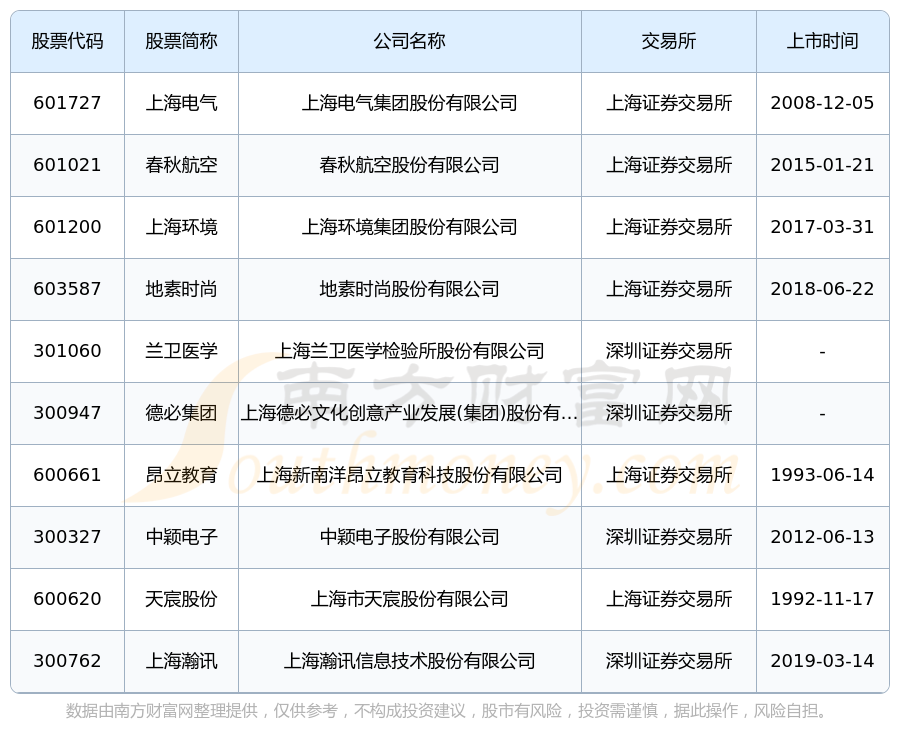Select company 上海电气集团股份有限公司
Image resolution: width=900 pixels, height=738 pixels.
410,103
